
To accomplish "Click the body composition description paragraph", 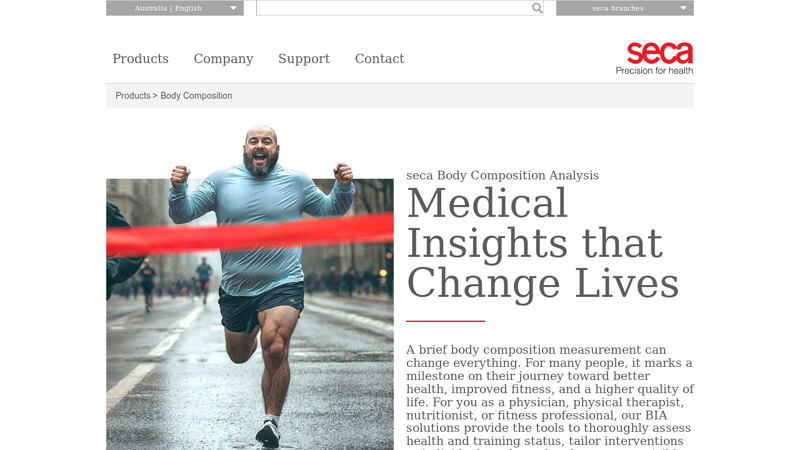I will (550, 397).
